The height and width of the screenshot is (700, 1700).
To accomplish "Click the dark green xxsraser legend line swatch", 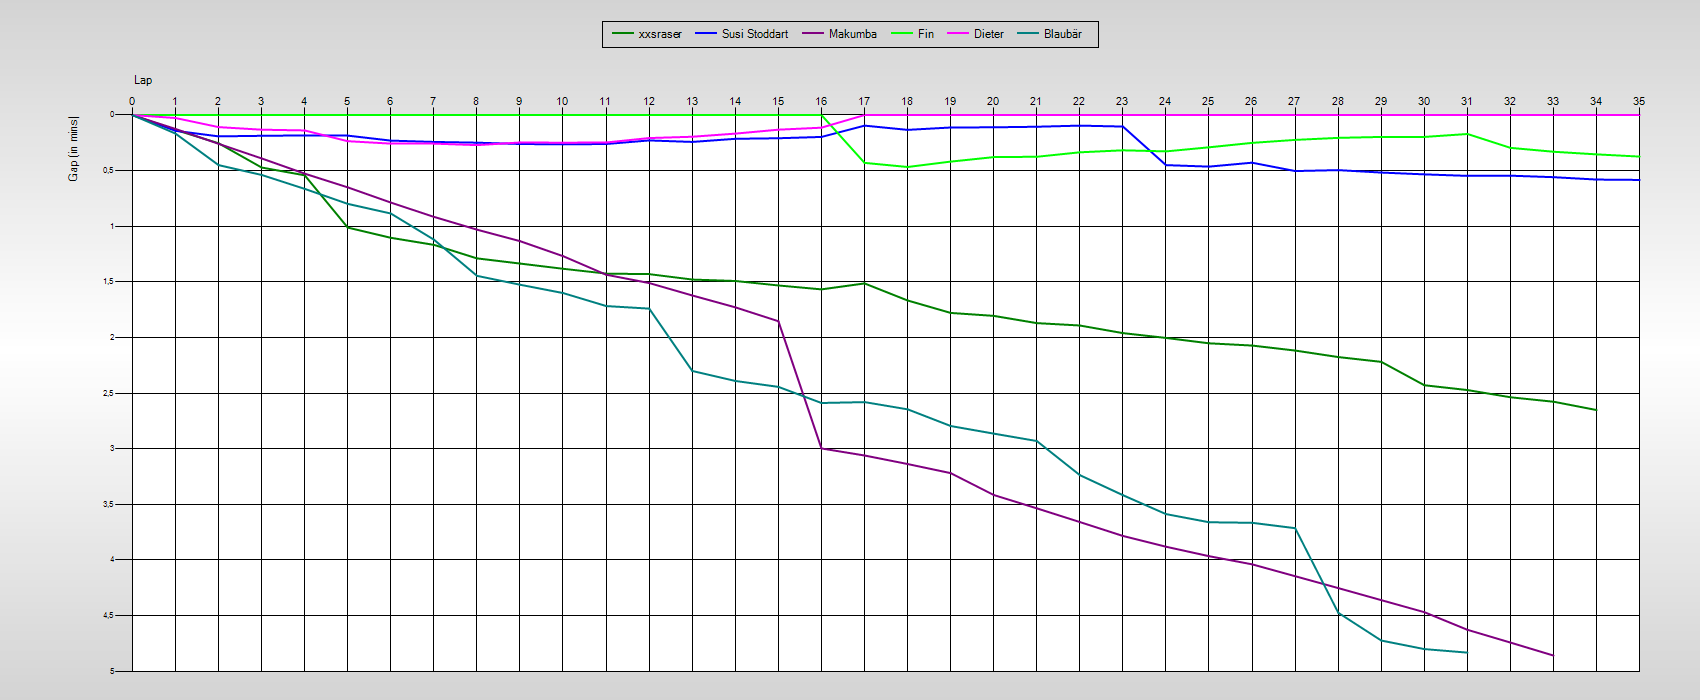I will click(622, 34).
